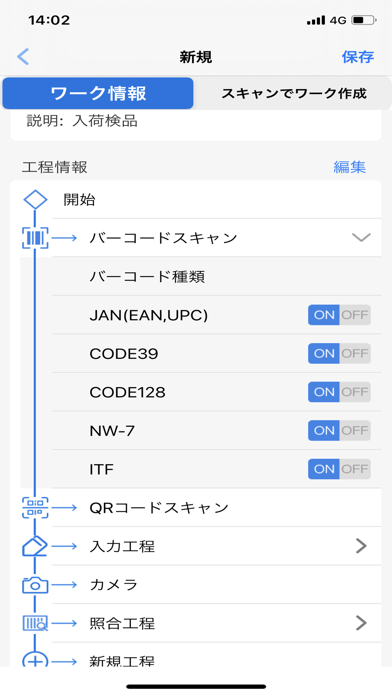
Task: Click the arrow next to 入力工程
Action: point(64,546)
